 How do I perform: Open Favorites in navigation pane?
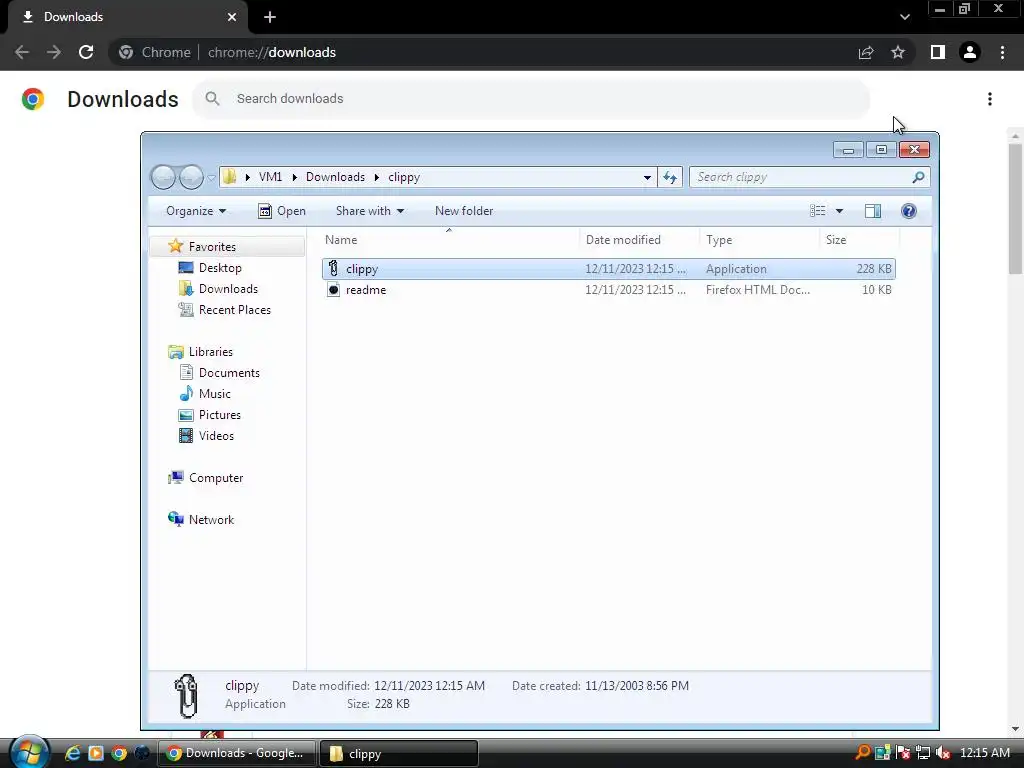(x=212, y=246)
